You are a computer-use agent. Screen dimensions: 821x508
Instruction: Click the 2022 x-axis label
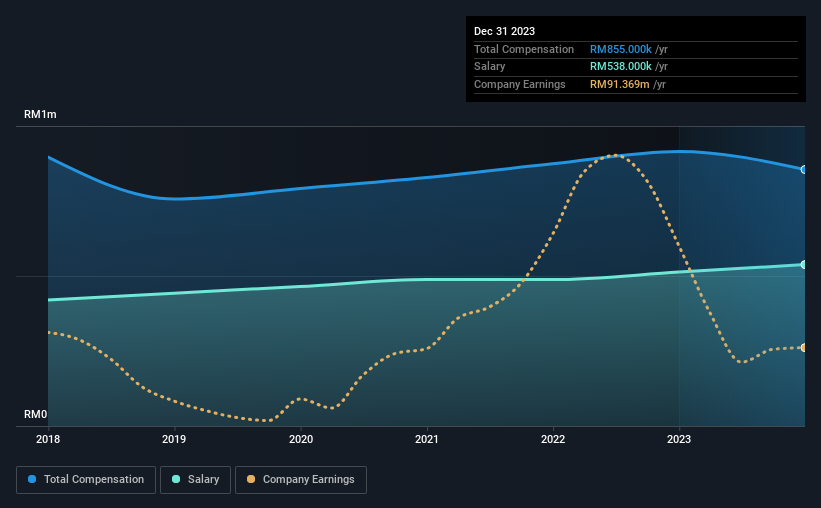point(553,439)
